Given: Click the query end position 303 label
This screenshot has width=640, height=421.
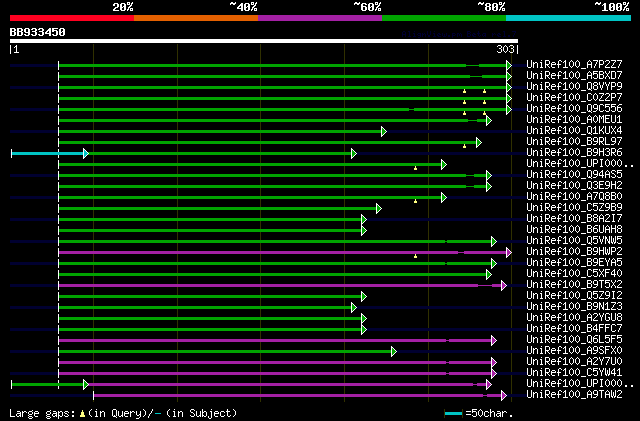Looking at the screenshot, I should [505, 49].
